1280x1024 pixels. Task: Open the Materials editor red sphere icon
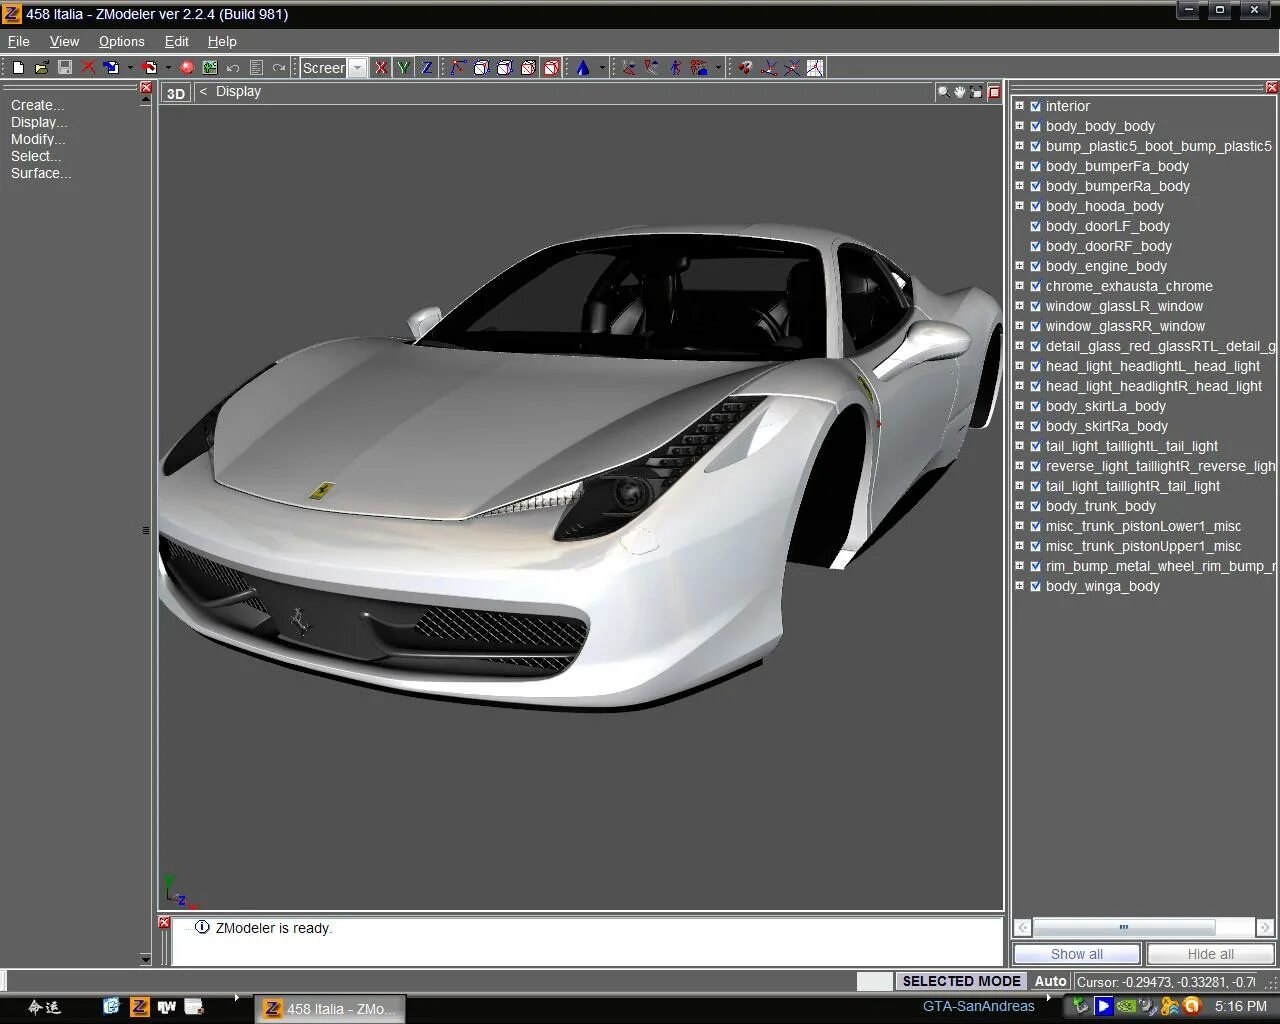coord(187,68)
